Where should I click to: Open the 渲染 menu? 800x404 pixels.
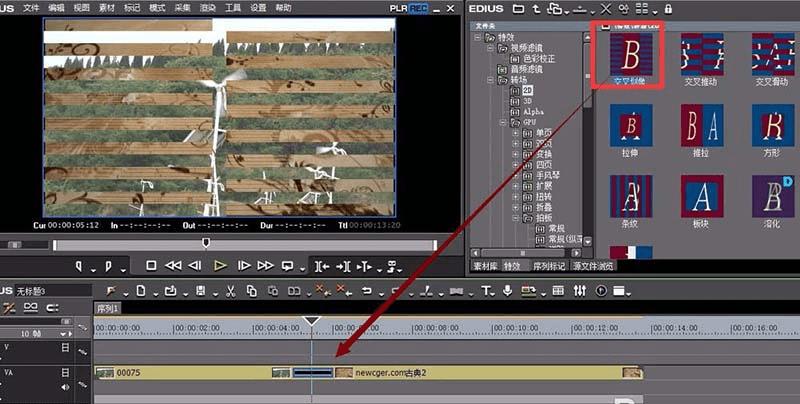[x=208, y=8]
